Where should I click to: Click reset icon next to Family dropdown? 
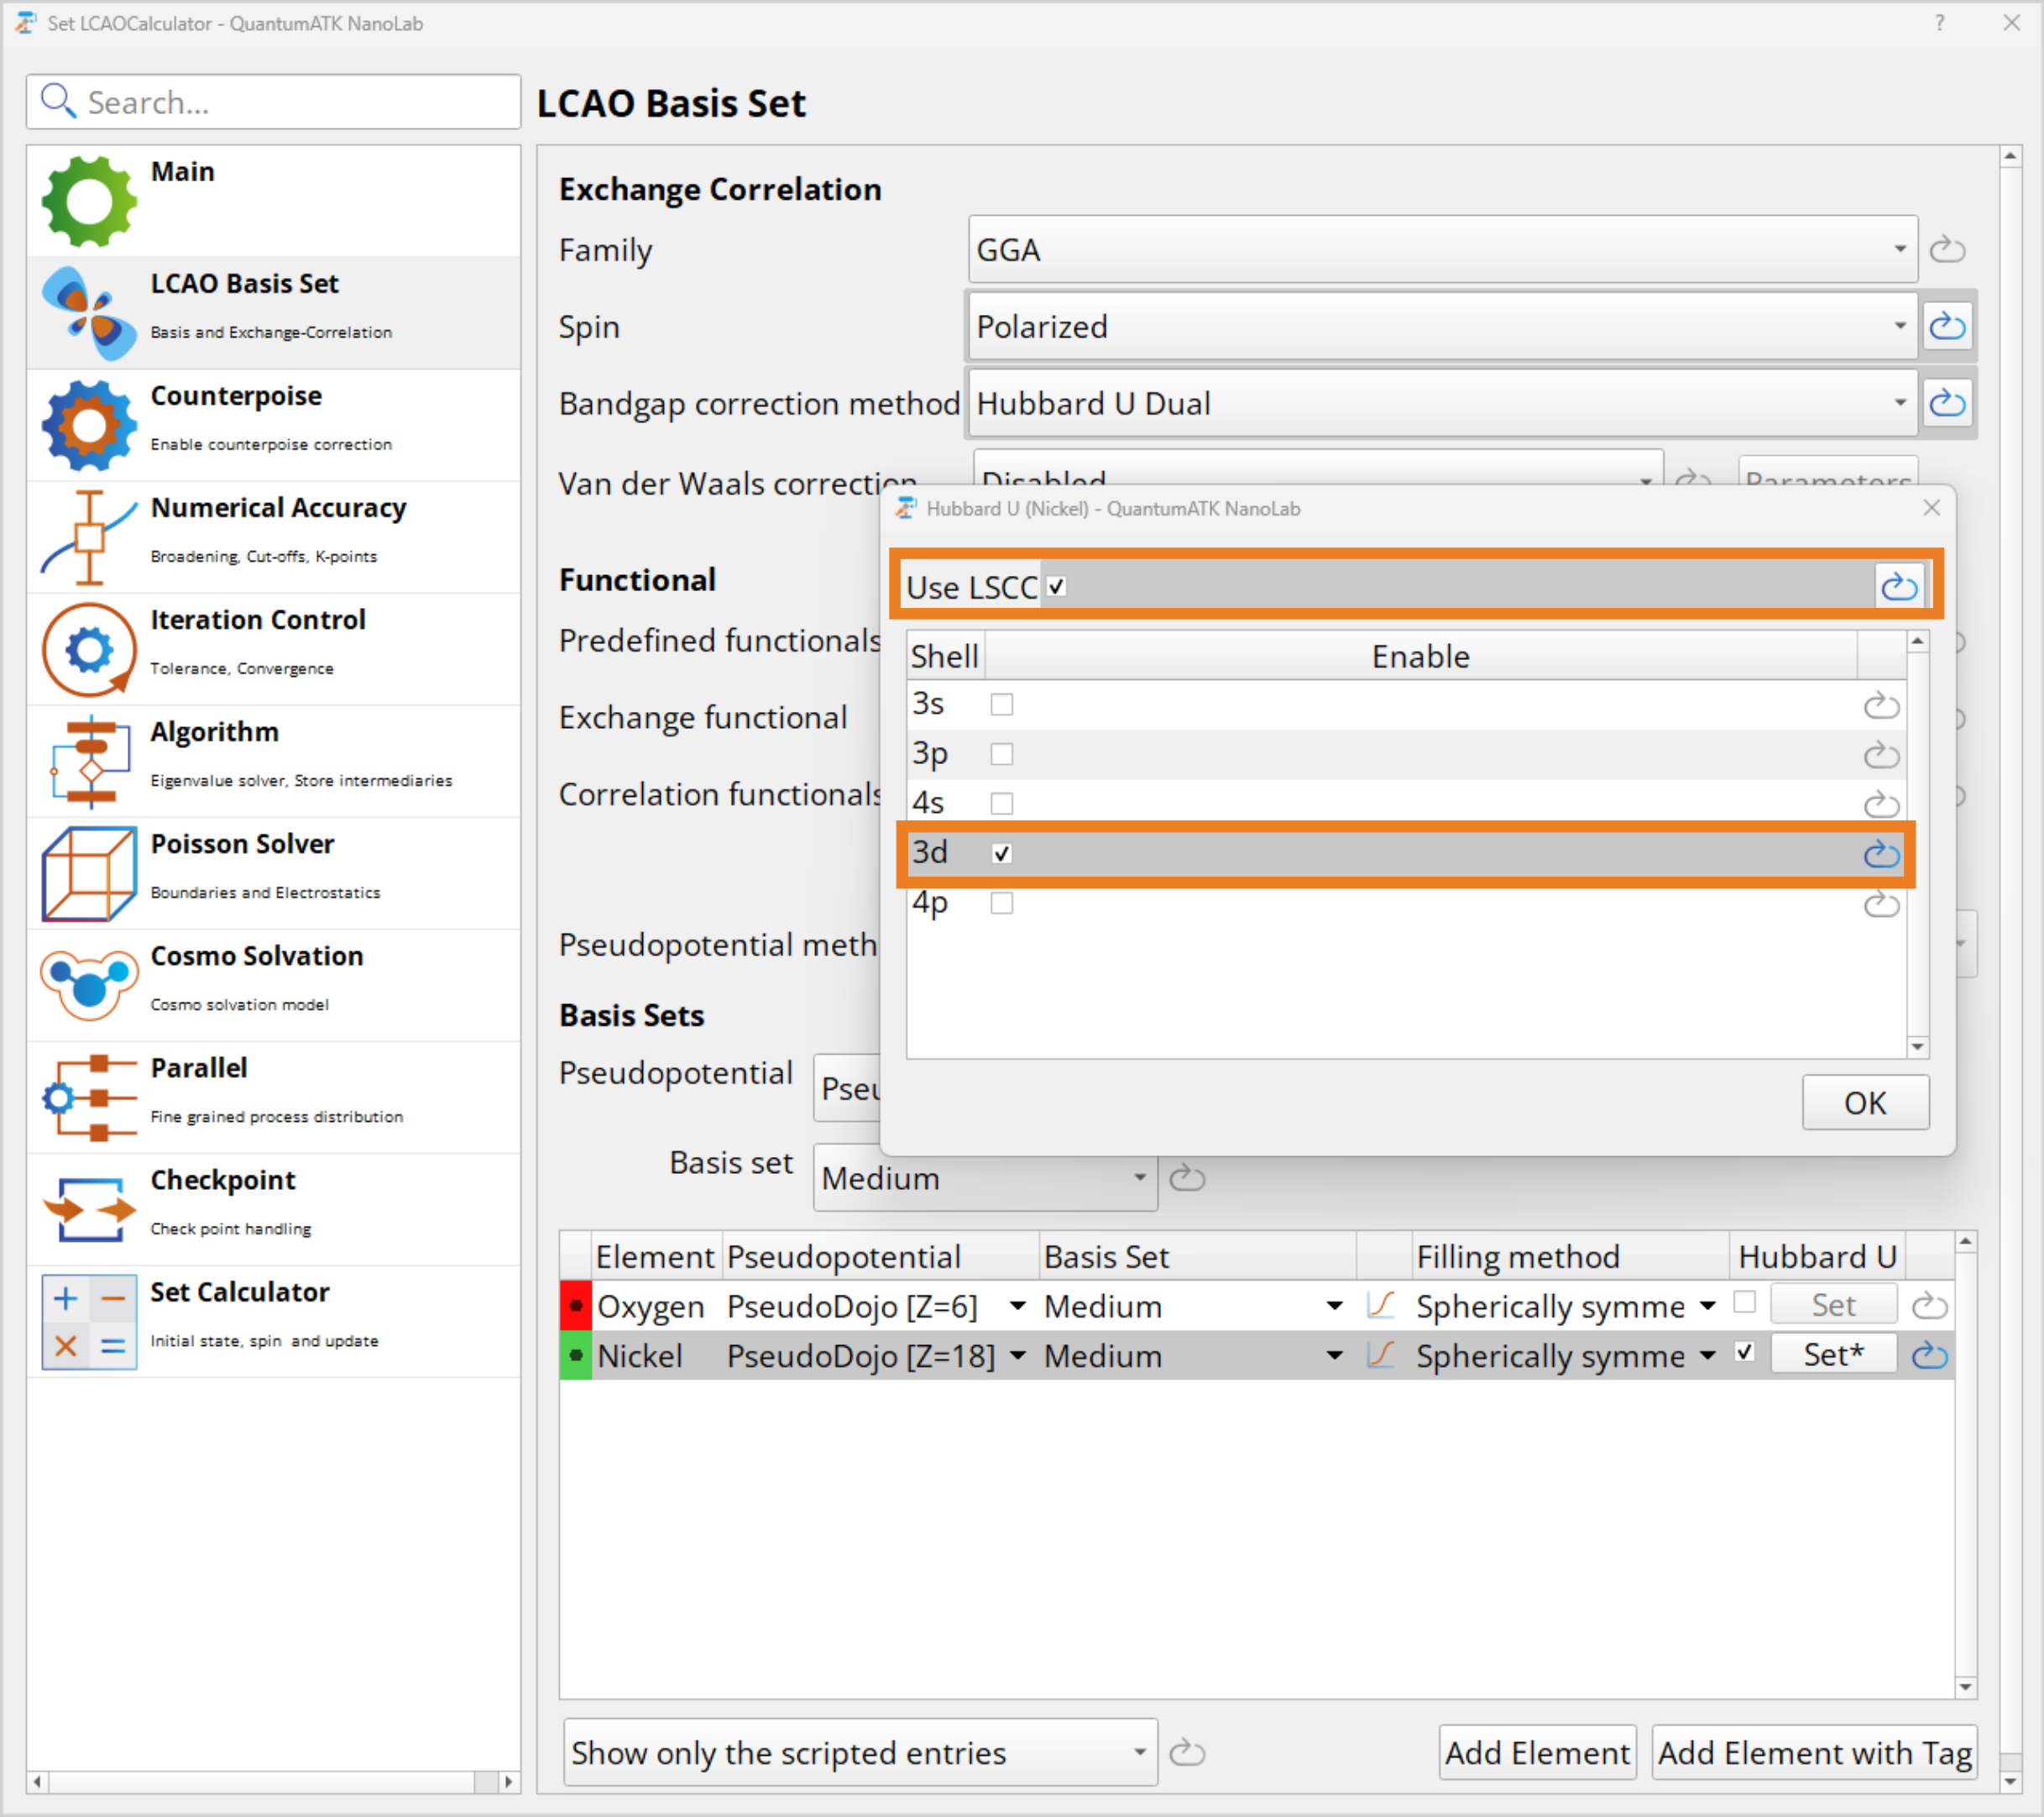pyautogui.click(x=1946, y=250)
